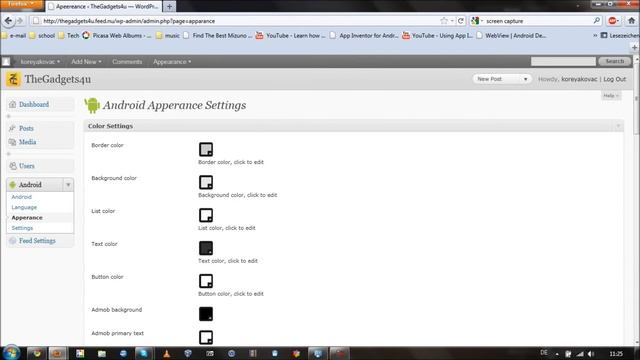The image size is (640, 360).
Task: Edit the Background color swatch
Action: (206, 182)
